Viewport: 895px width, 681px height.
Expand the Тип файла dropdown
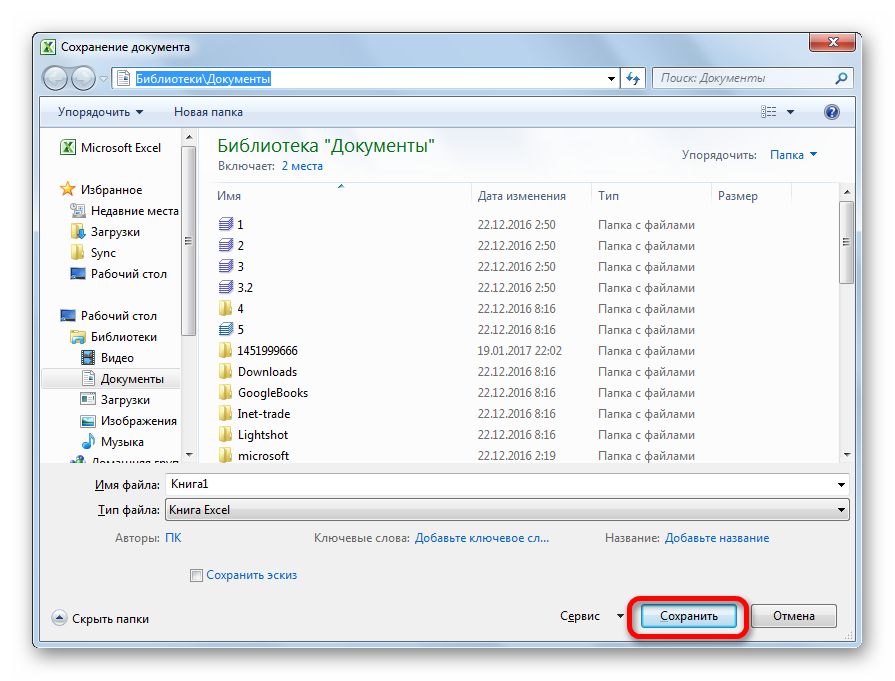(x=841, y=510)
